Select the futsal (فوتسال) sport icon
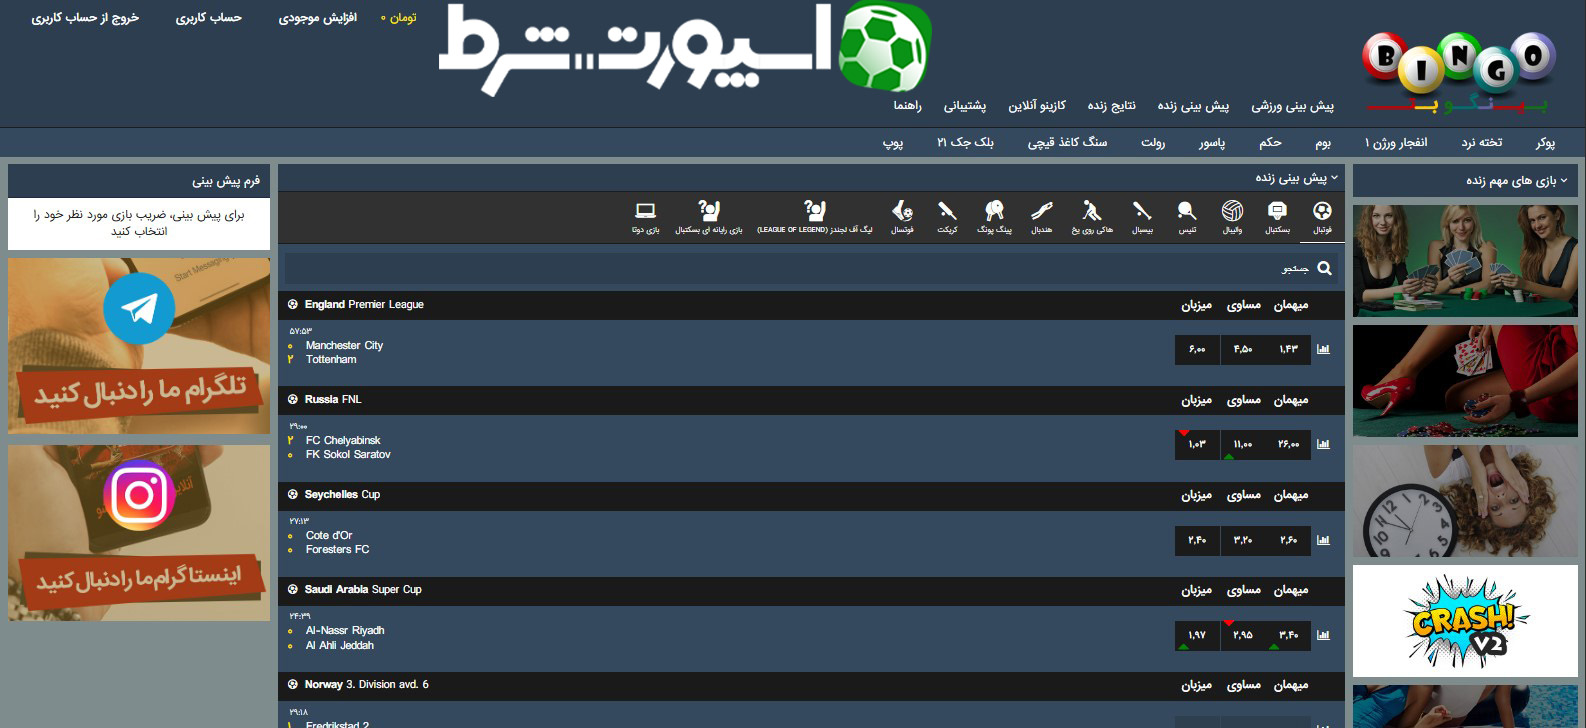 pos(902,217)
